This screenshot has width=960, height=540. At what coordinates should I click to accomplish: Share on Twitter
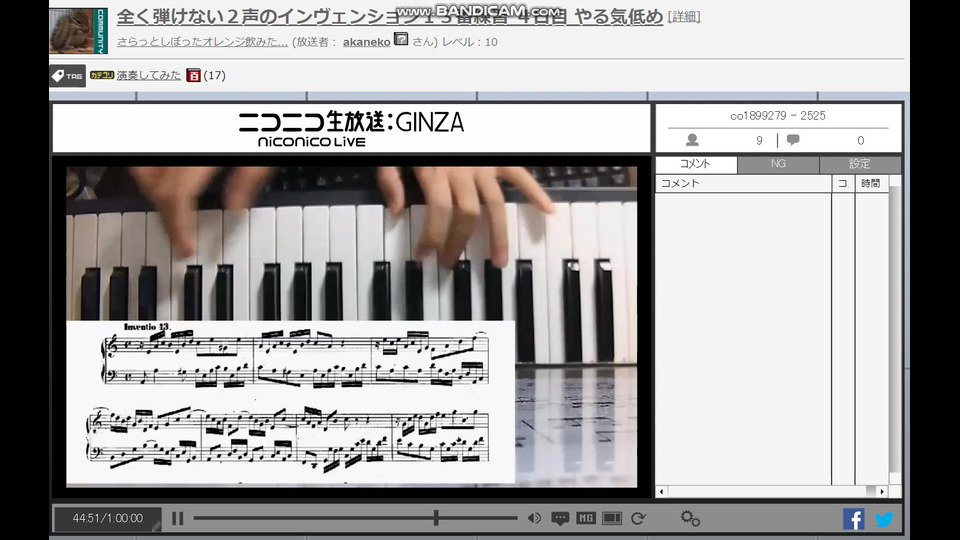(883, 519)
